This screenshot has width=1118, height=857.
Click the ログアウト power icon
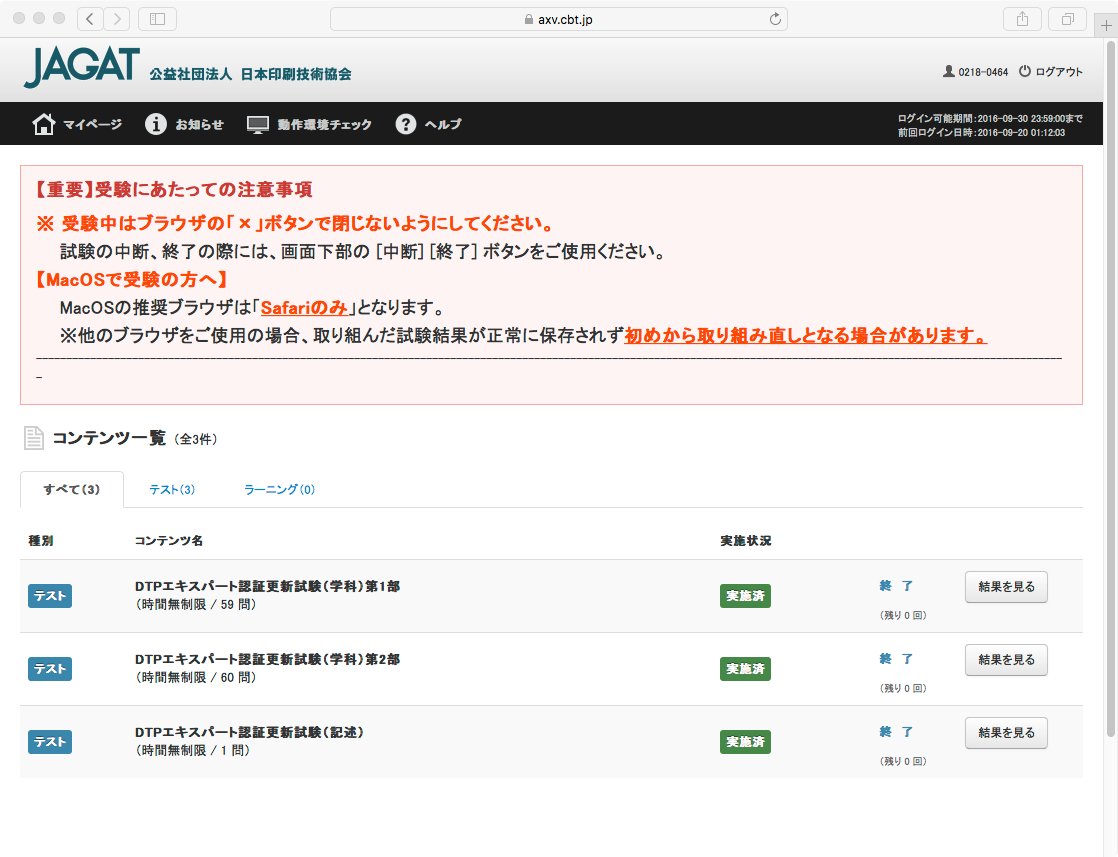(x=1025, y=71)
